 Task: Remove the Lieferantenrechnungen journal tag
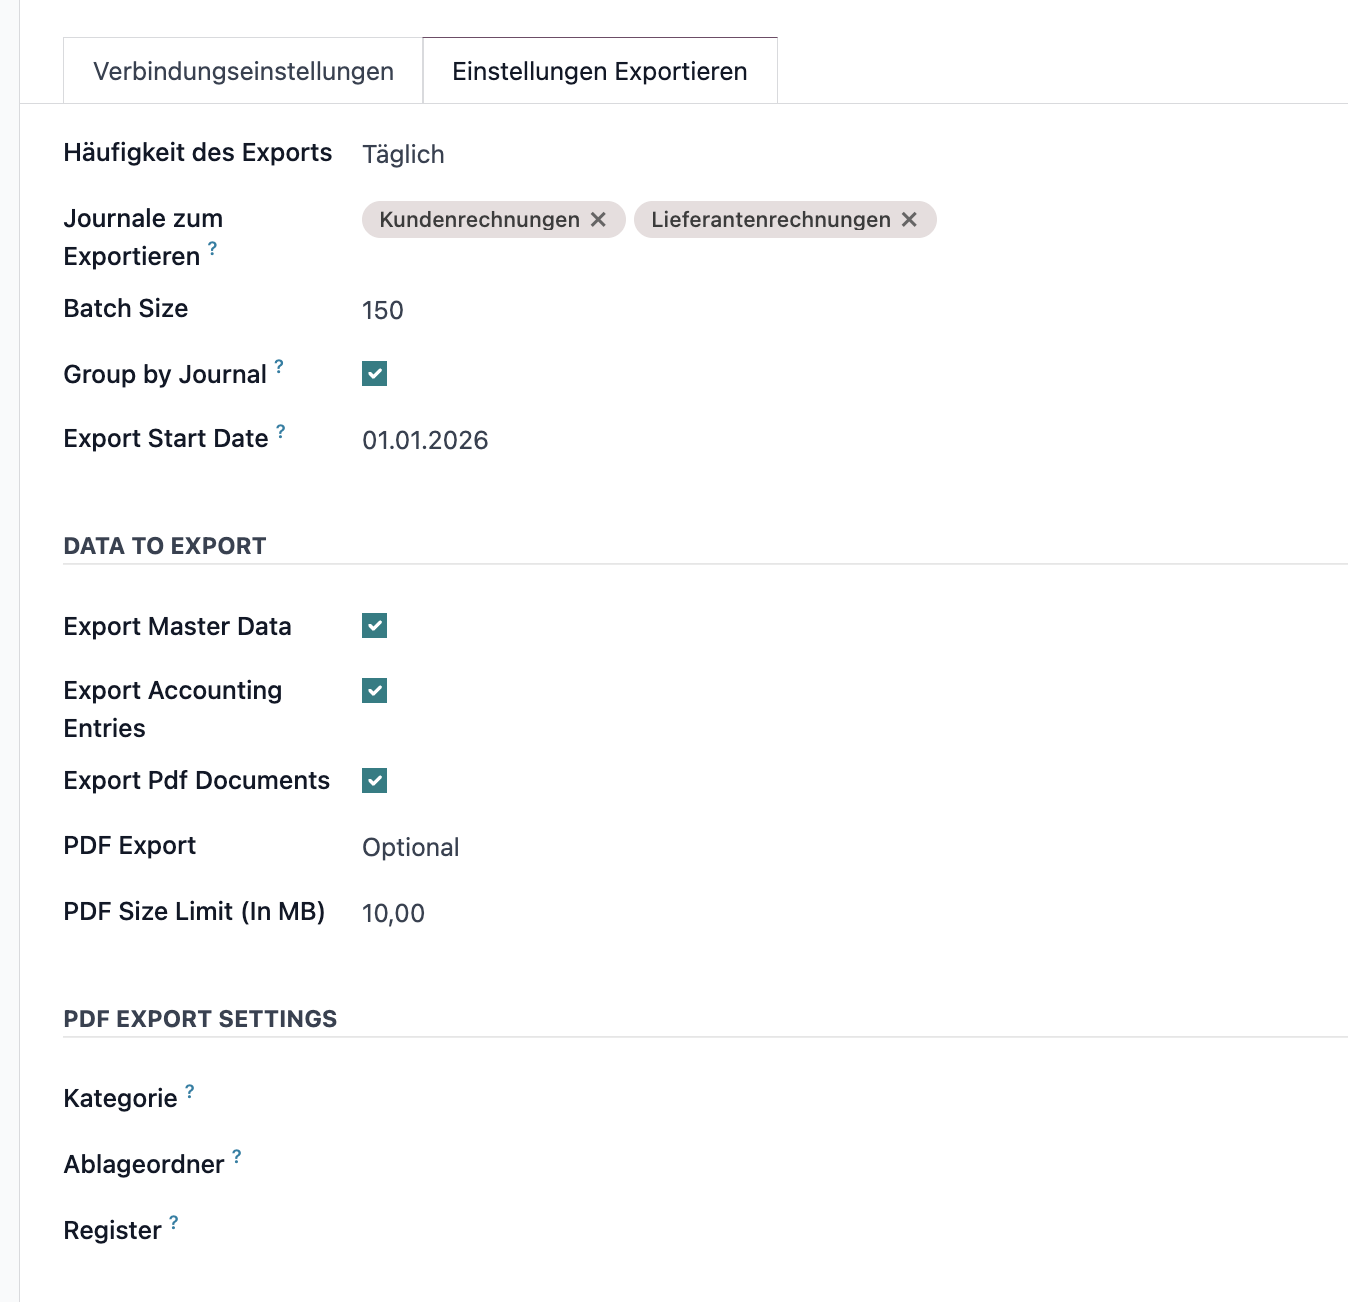[x=909, y=220]
